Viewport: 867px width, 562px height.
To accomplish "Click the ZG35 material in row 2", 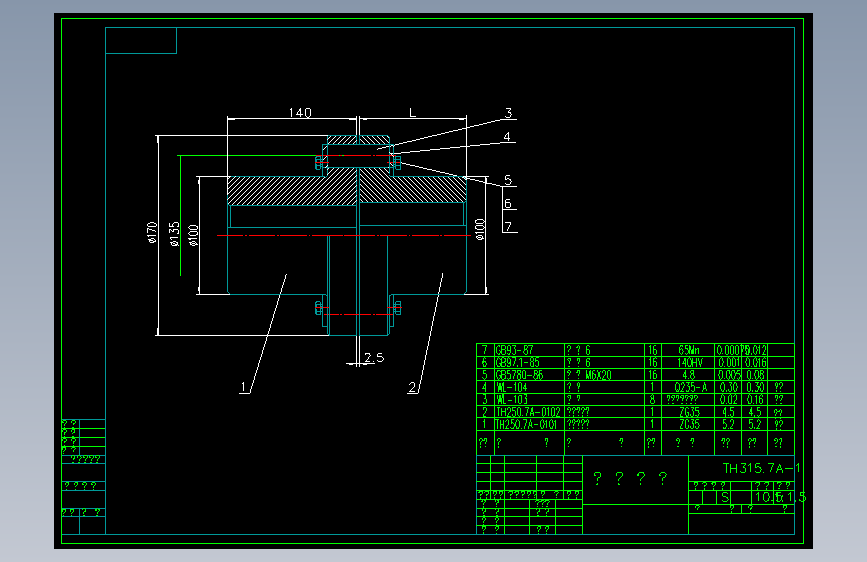I will [690, 412].
